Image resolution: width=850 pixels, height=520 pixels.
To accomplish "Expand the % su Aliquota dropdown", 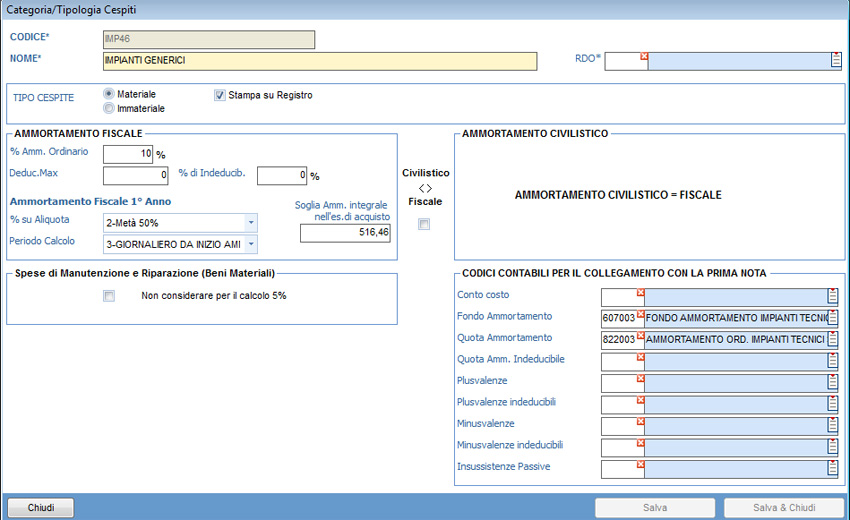I will click(250, 222).
